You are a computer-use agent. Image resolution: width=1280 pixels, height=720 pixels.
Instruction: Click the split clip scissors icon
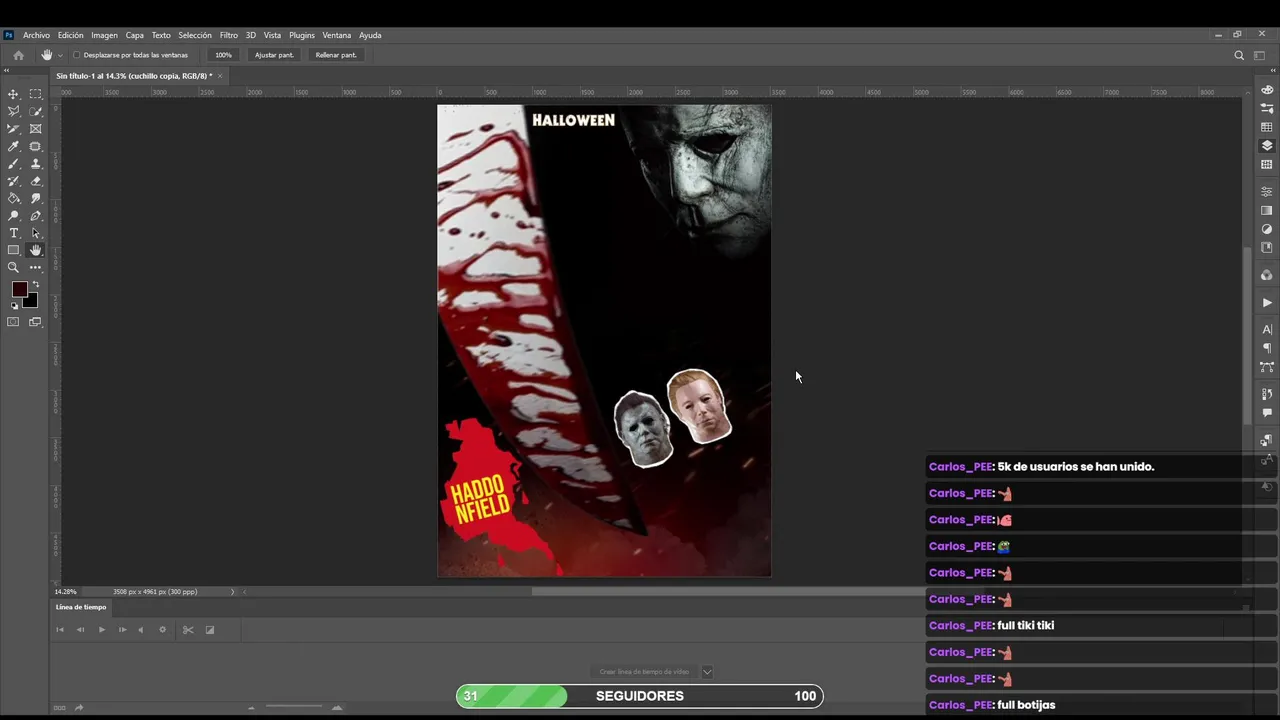pyautogui.click(x=187, y=630)
